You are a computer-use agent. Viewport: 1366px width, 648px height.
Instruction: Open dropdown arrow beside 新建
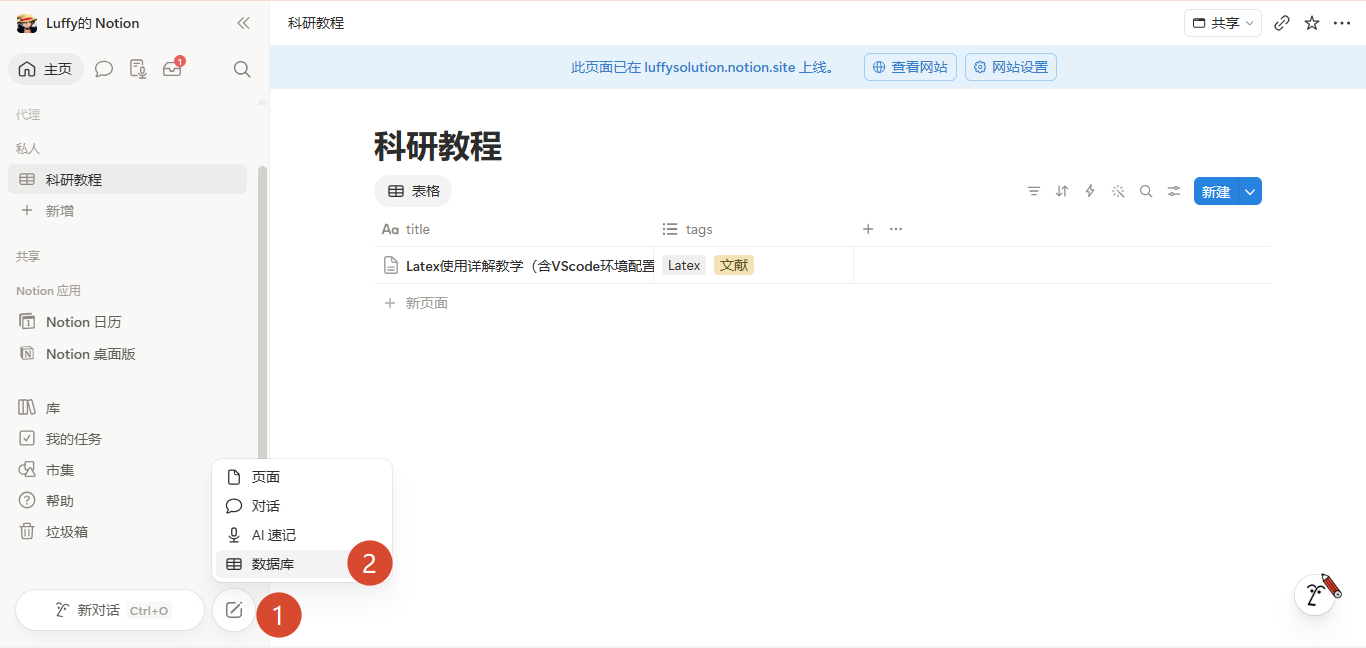tap(1250, 191)
